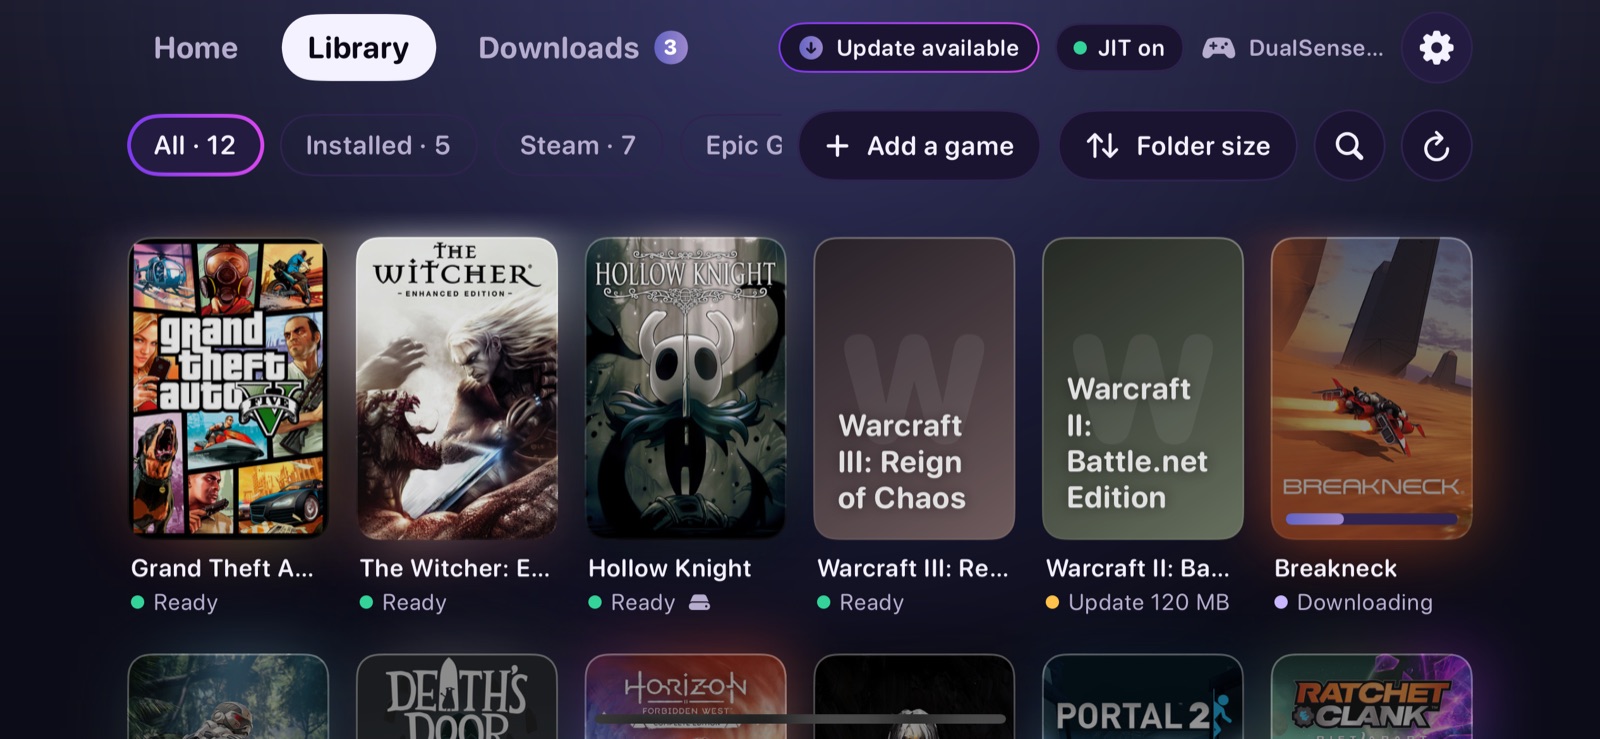Open the Warcraft II: Battle.net Edition card
The height and width of the screenshot is (739, 1600).
(1143, 388)
